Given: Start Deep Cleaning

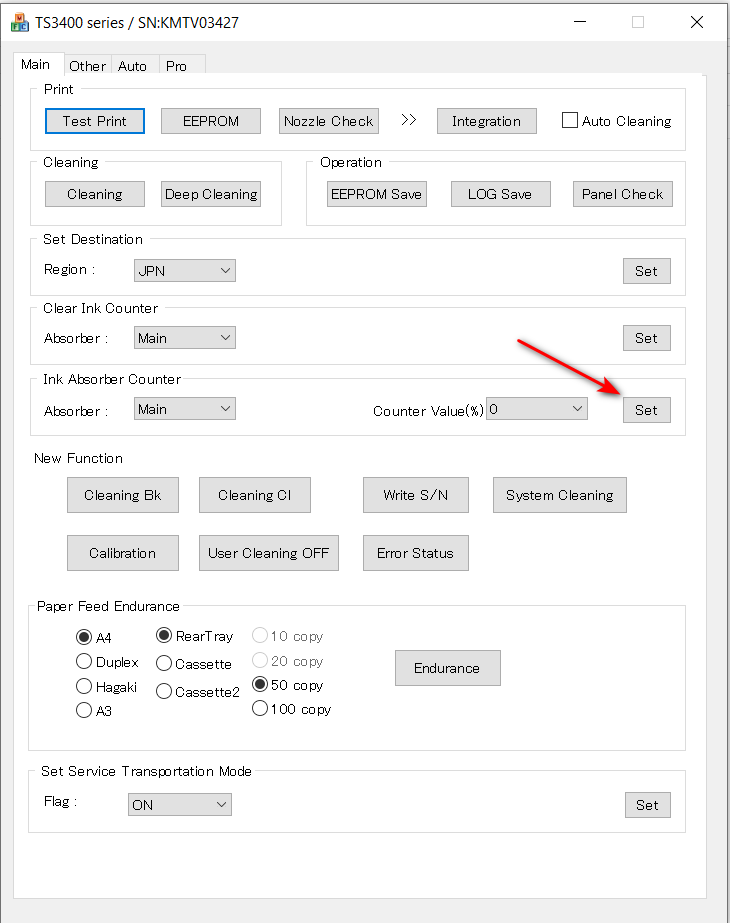Looking at the screenshot, I should point(211,194).
